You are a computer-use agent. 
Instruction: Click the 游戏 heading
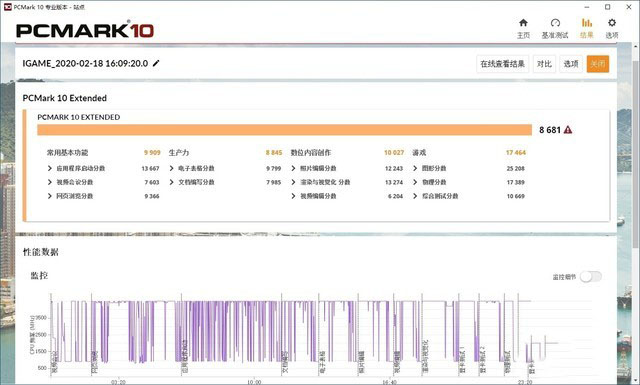(419, 152)
